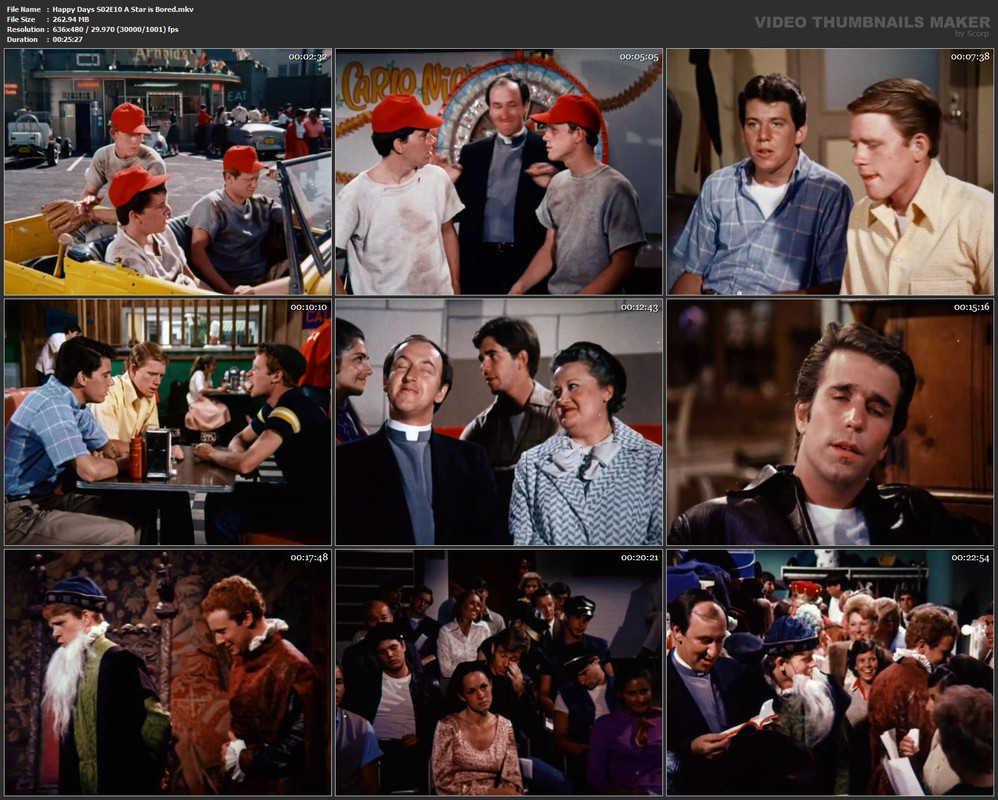Screen dimensions: 998x800
Task: Select the thumbnail stamped 00:05:05
Action: tap(499, 172)
